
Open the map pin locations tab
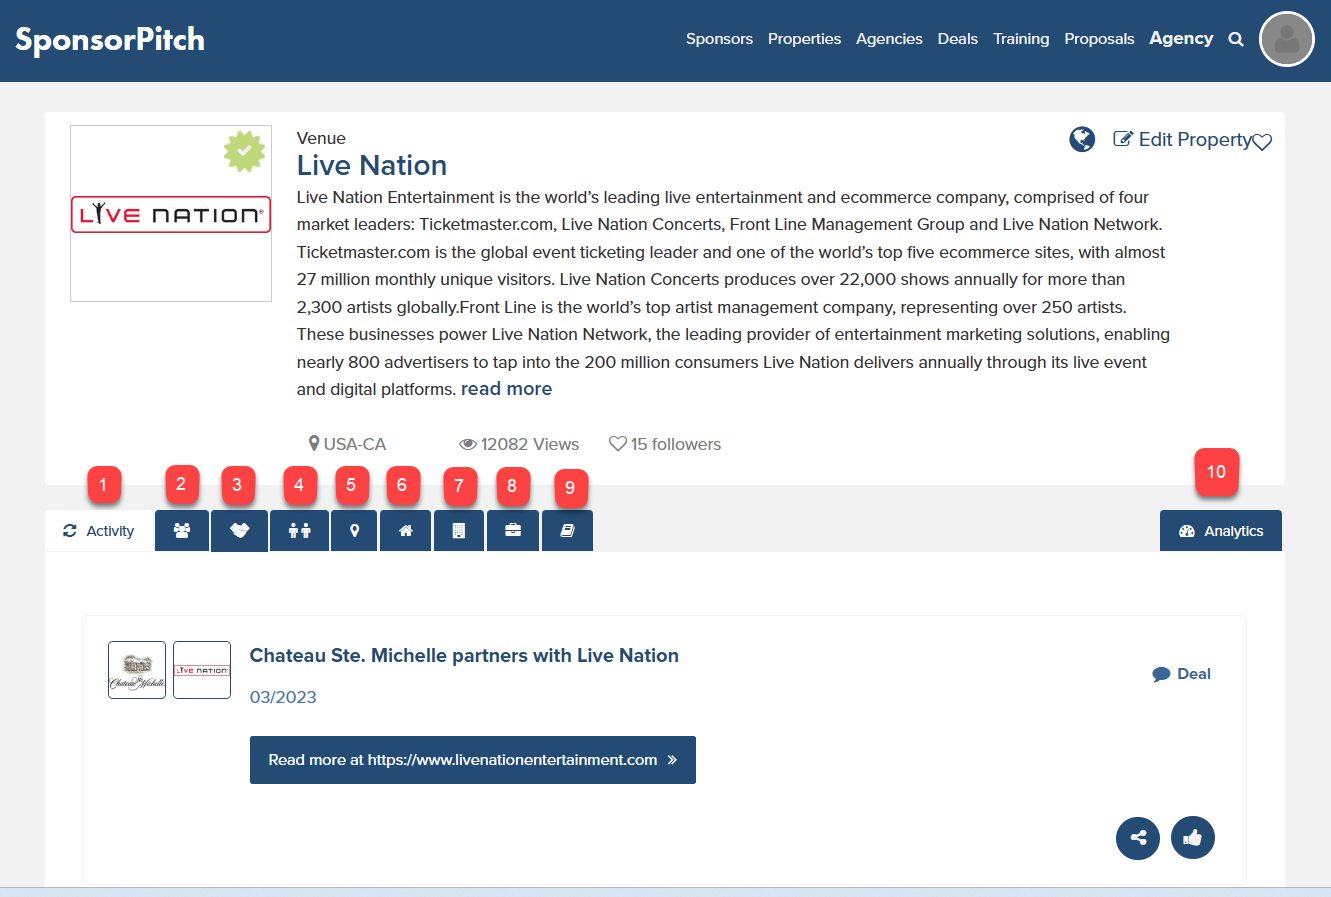[354, 531]
